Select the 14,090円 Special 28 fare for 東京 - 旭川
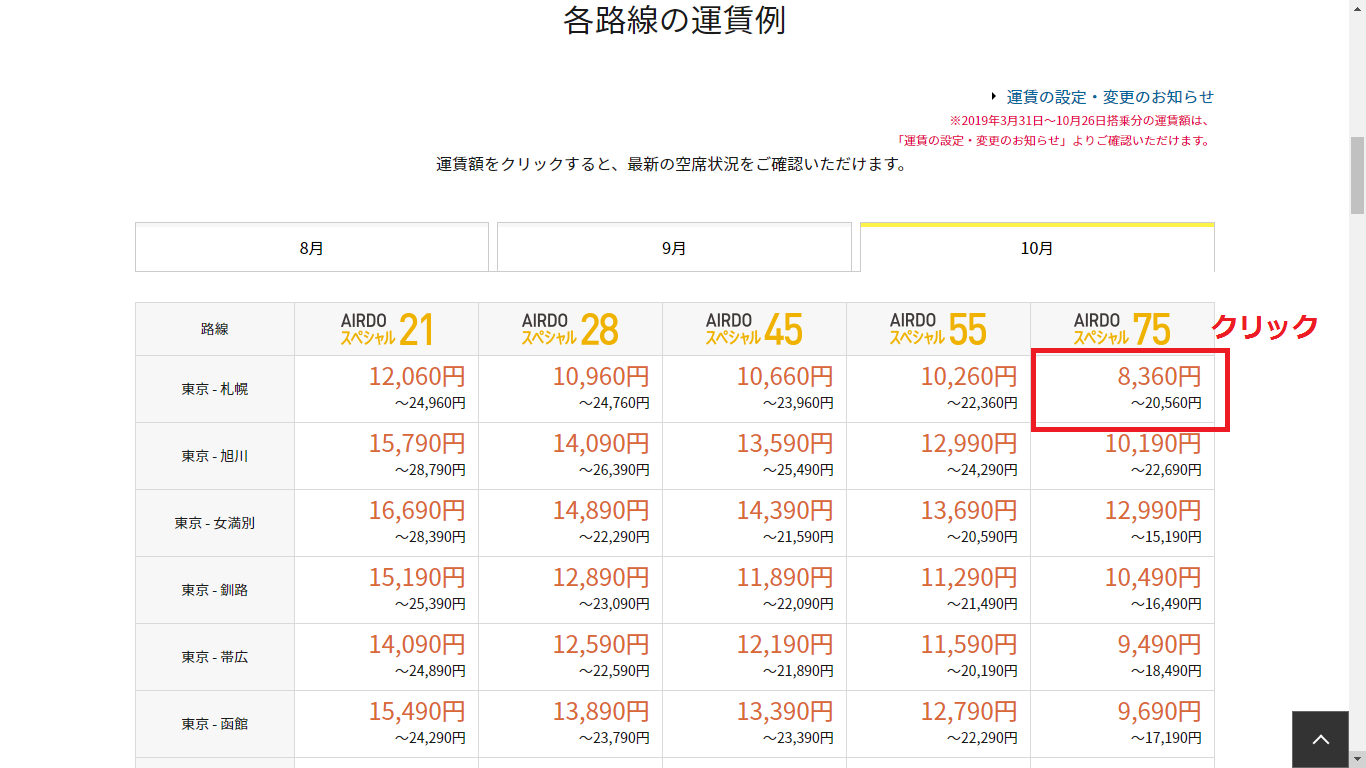The width and height of the screenshot is (1366, 768). [600, 444]
